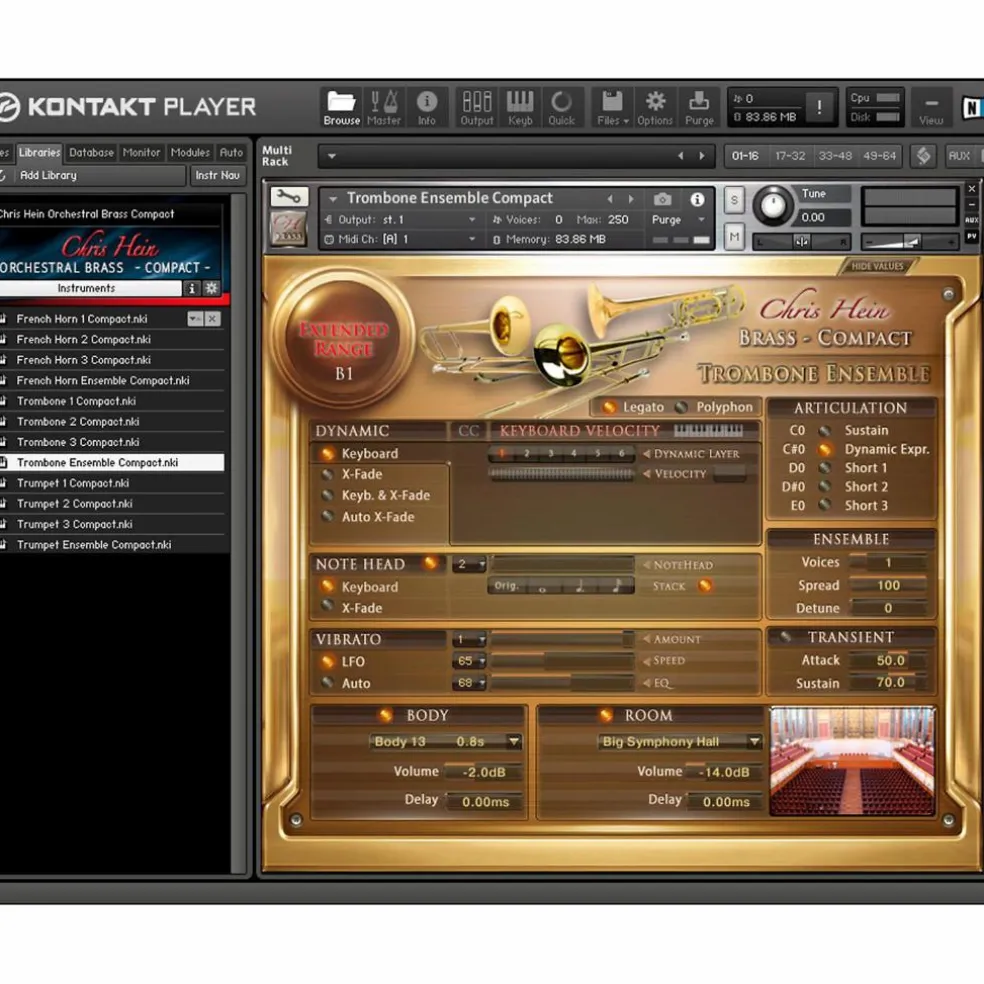Show the Keyb on-screen keyboard
984x984 pixels.
click(520, 107)
